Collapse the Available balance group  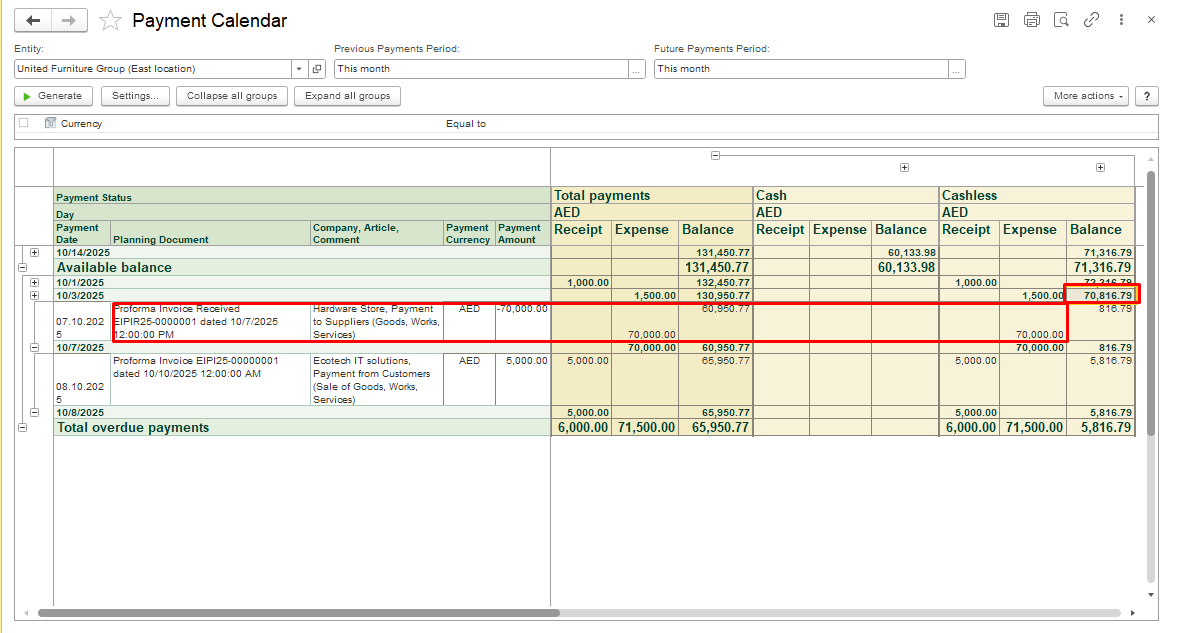23,268
